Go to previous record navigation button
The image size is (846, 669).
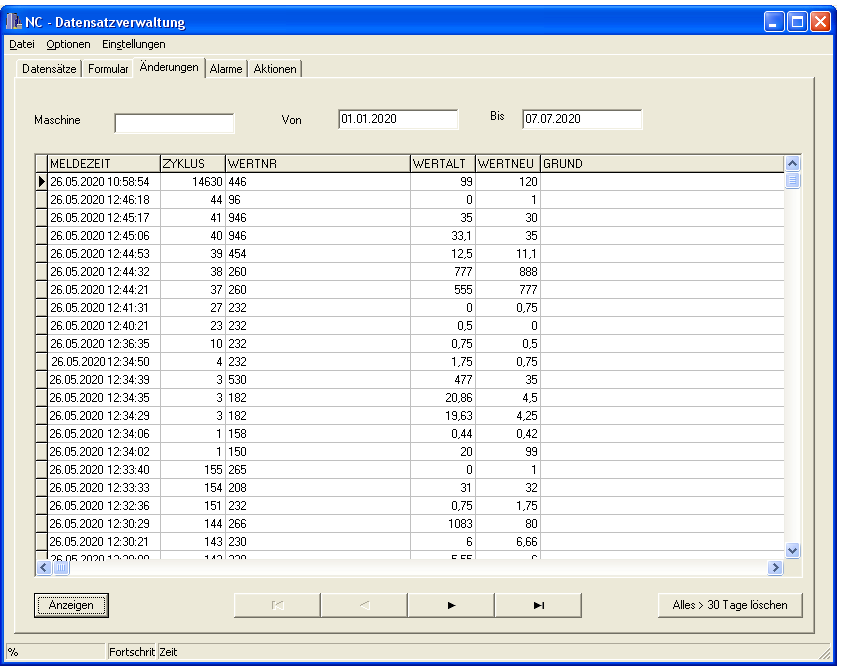pos(364,605)
